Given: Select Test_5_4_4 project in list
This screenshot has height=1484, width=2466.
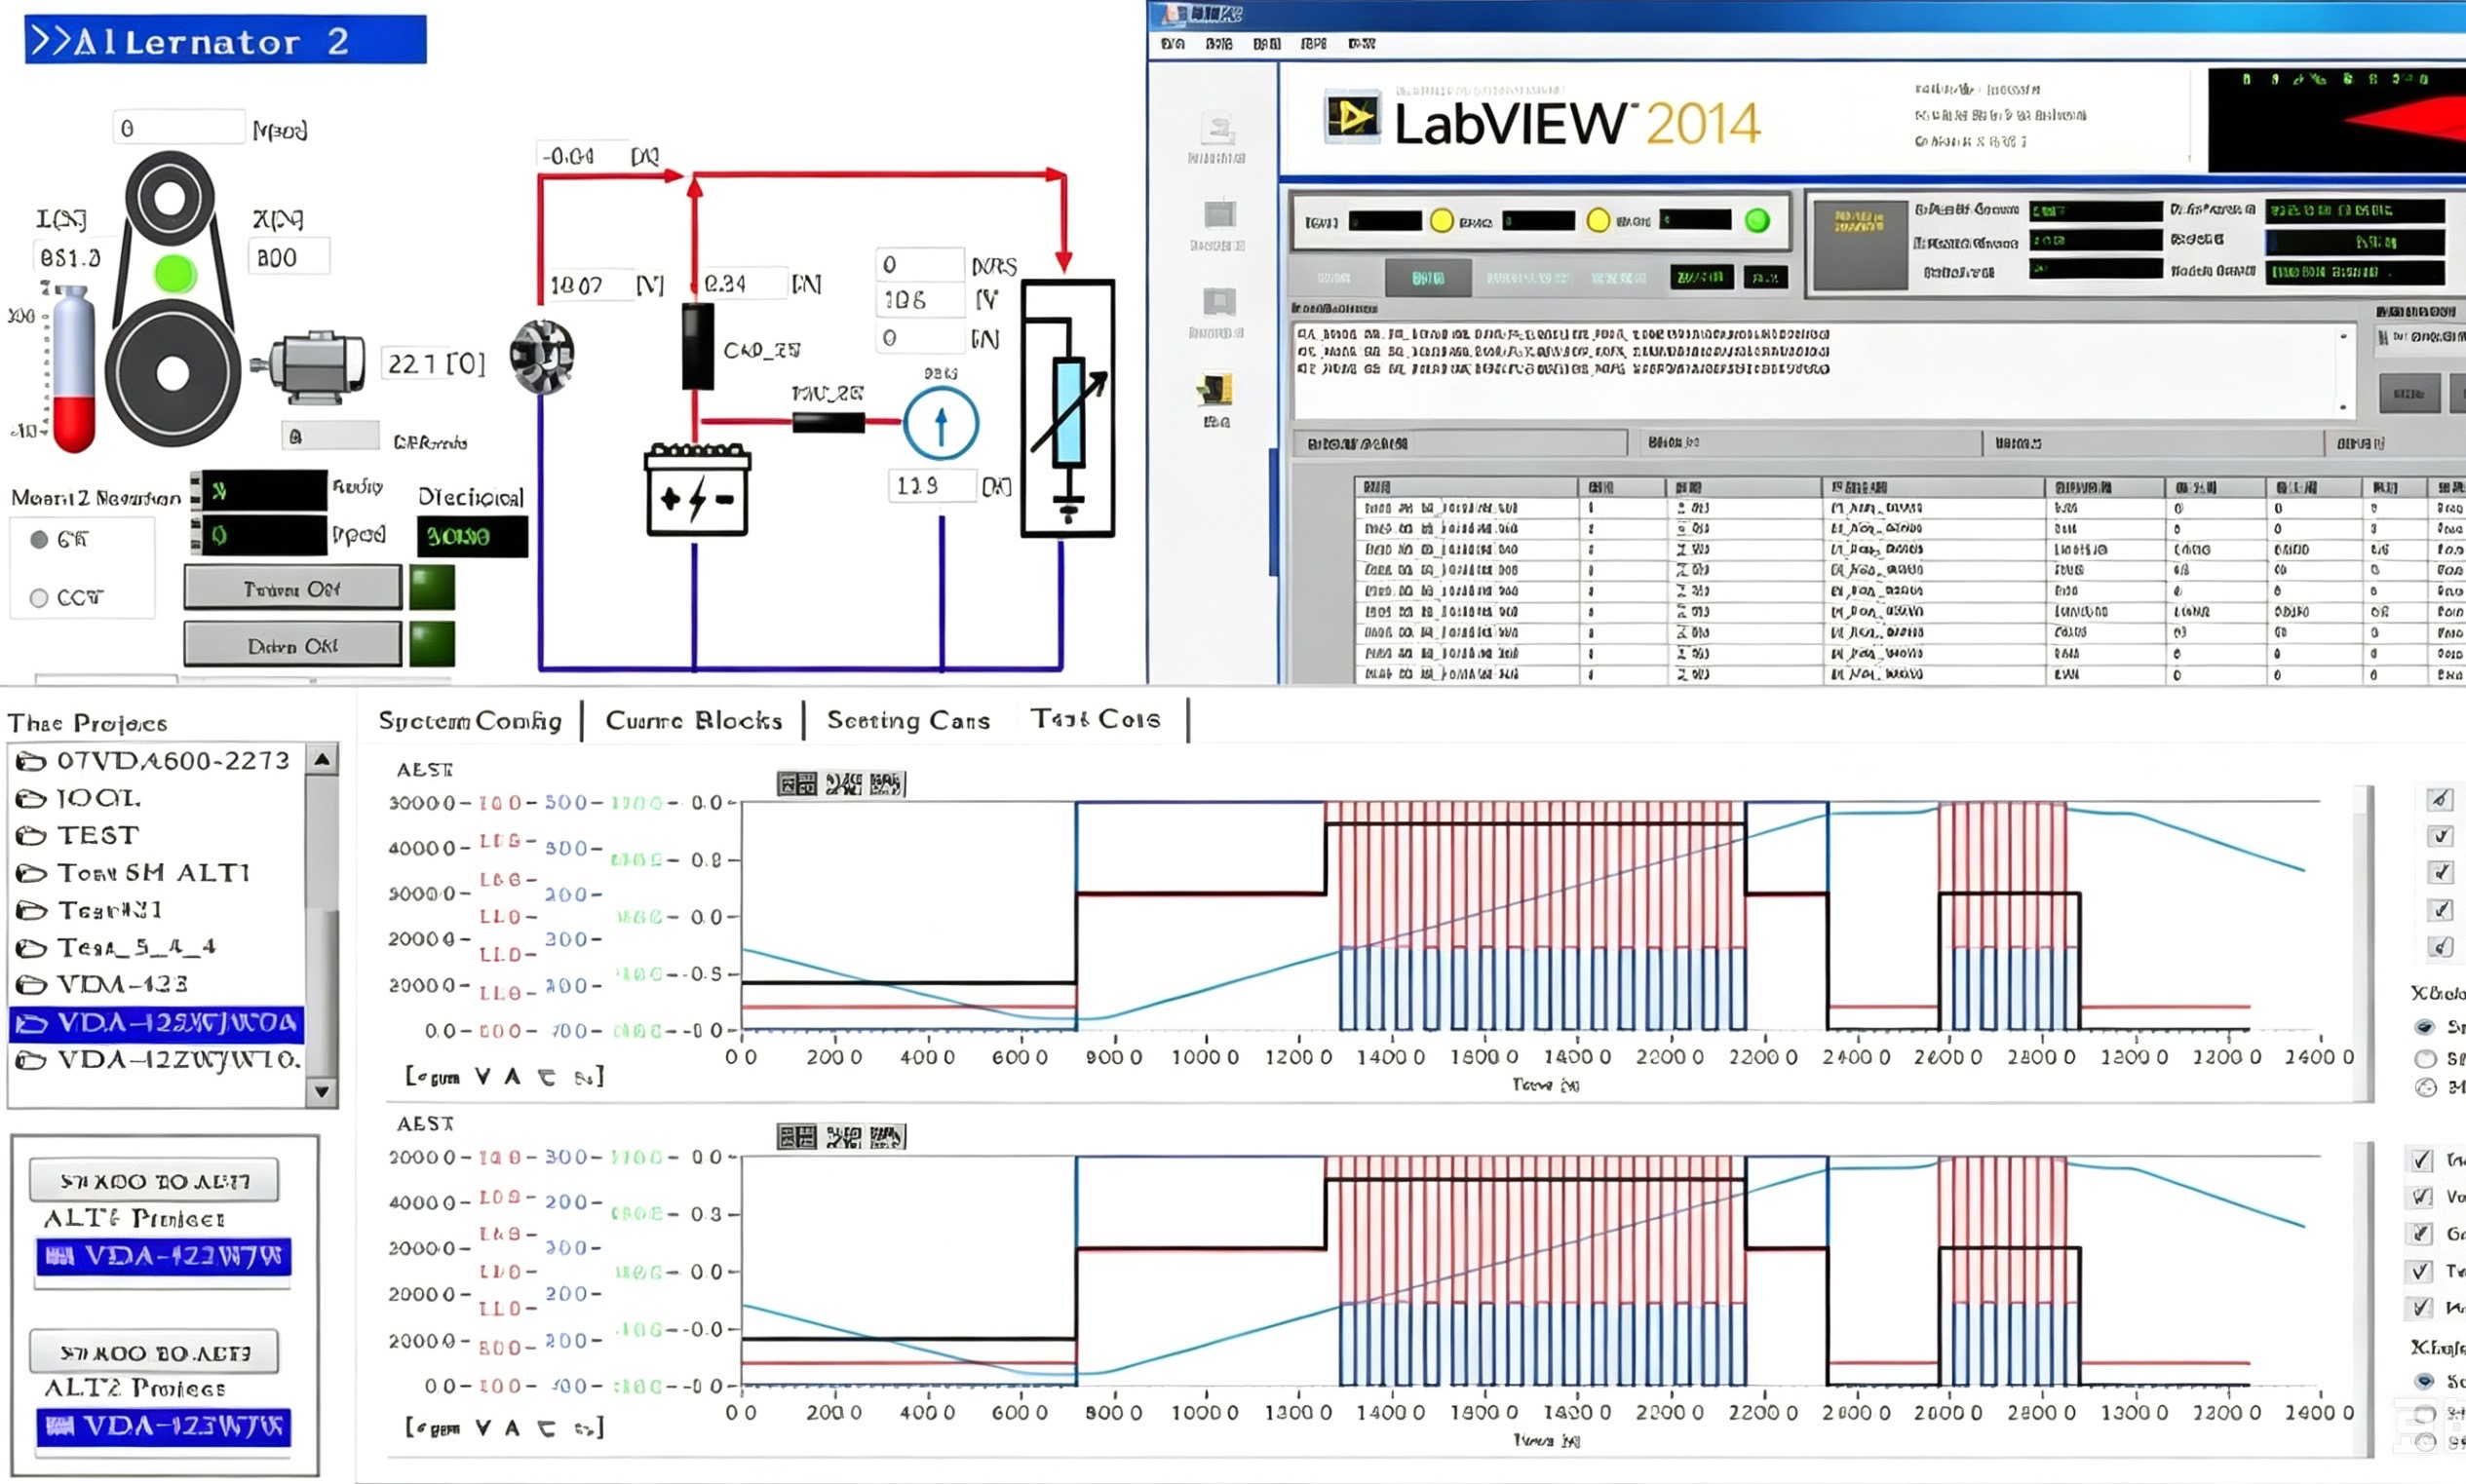Looking at the screenshot, I should pyautogui.click(x=157, y=947).
